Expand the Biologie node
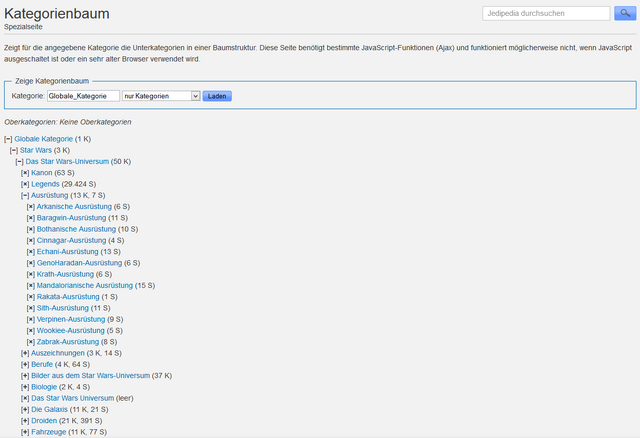 coord(25,387)
